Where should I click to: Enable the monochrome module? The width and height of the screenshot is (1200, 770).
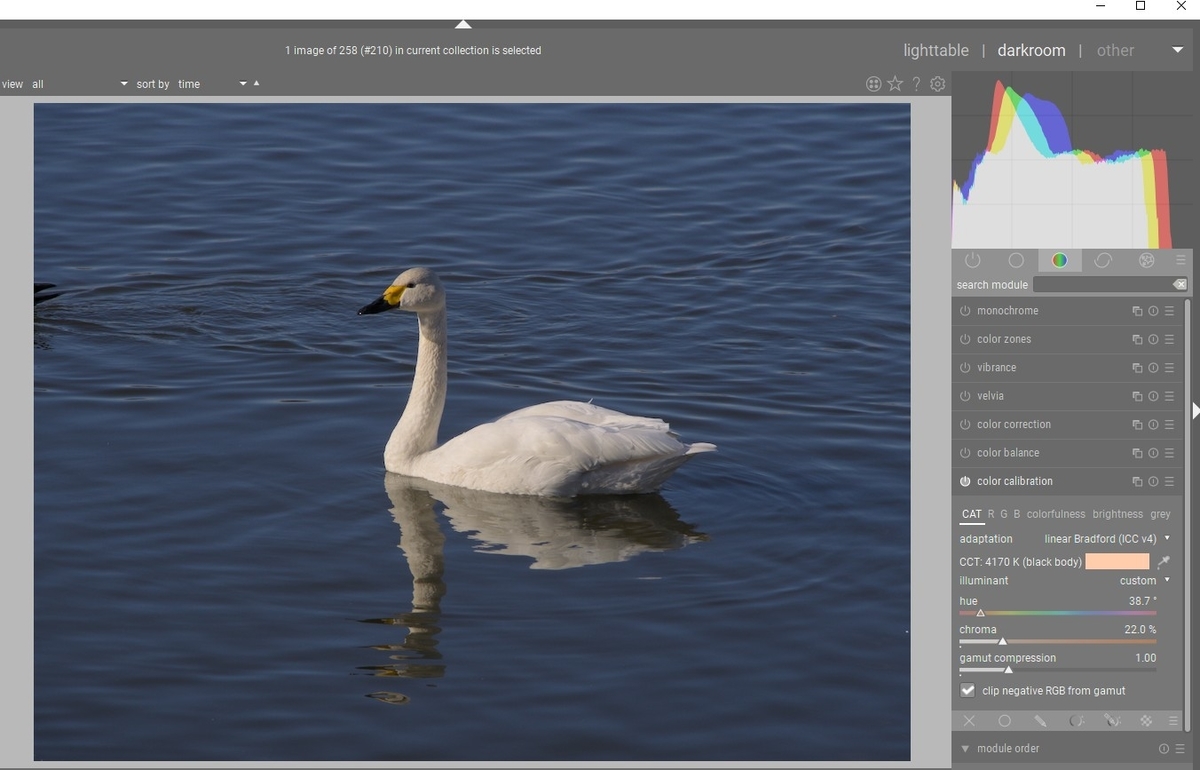[965, 311]
